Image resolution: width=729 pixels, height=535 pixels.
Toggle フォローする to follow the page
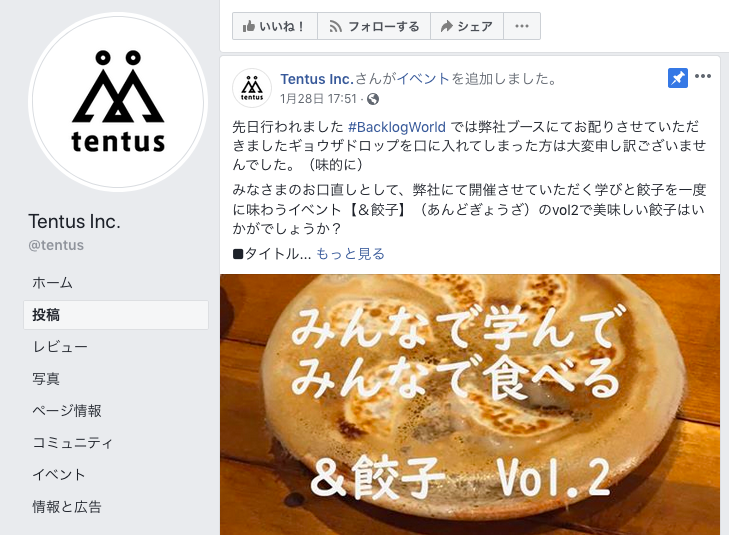tap(374, 26)
